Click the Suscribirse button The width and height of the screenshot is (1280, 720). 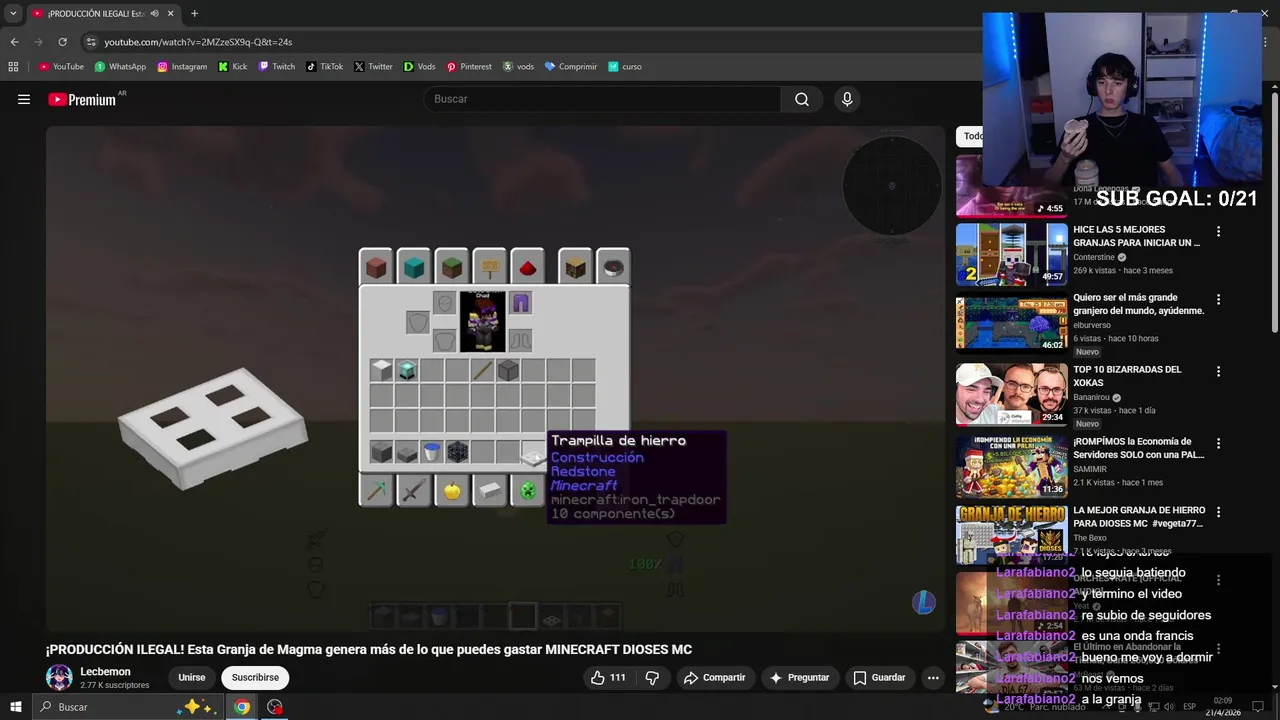255,677
